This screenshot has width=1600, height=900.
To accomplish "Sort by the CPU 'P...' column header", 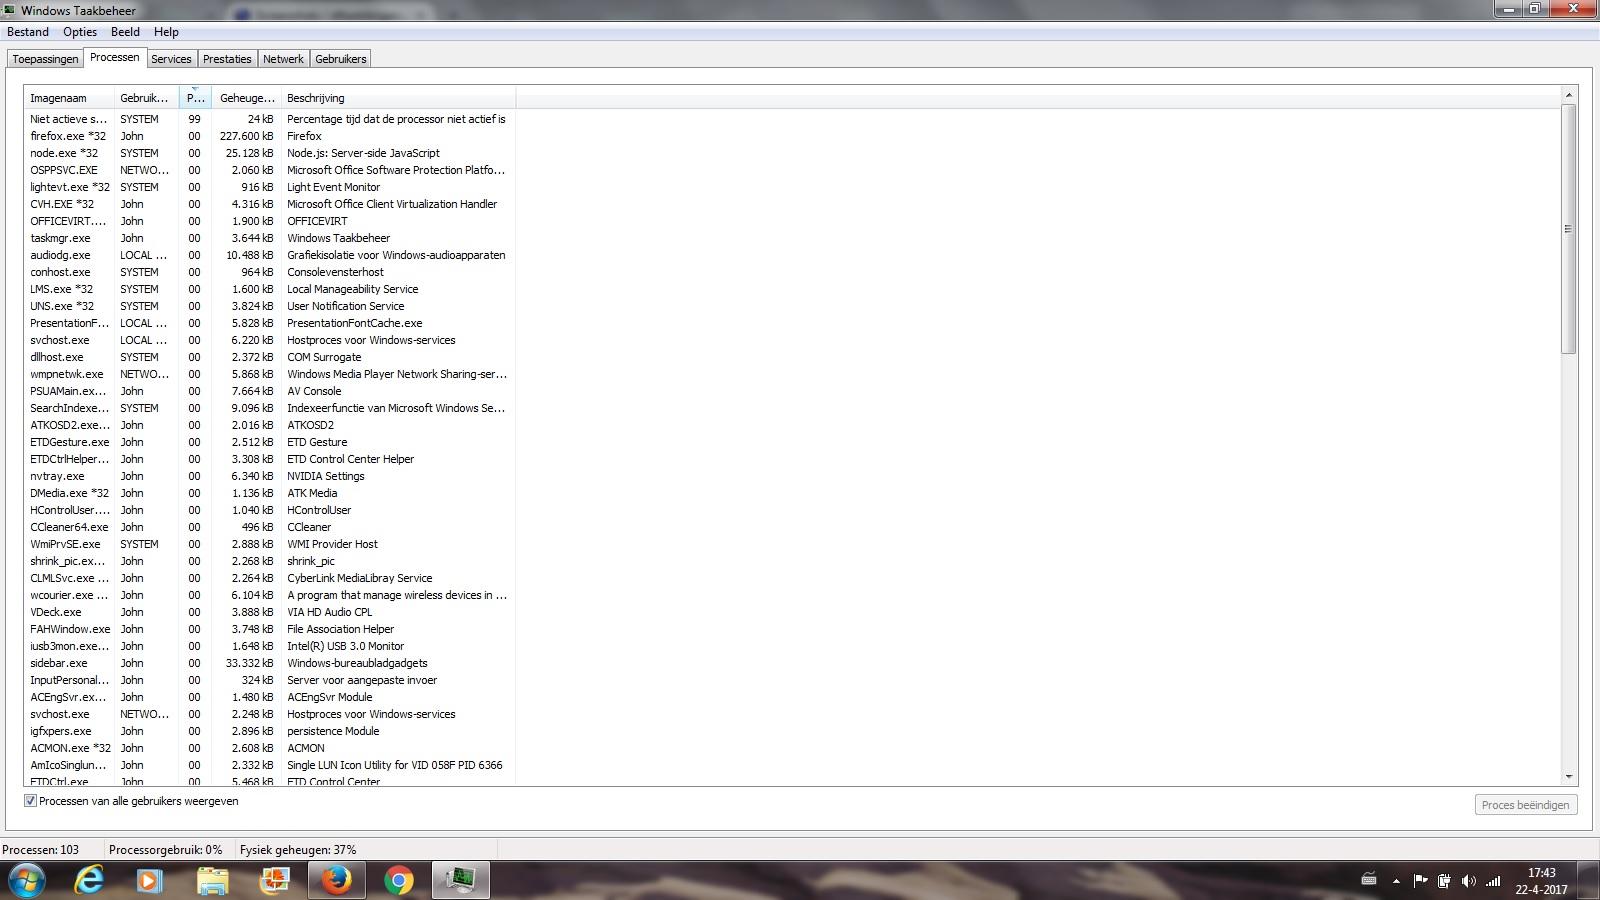I will point(195,98).
